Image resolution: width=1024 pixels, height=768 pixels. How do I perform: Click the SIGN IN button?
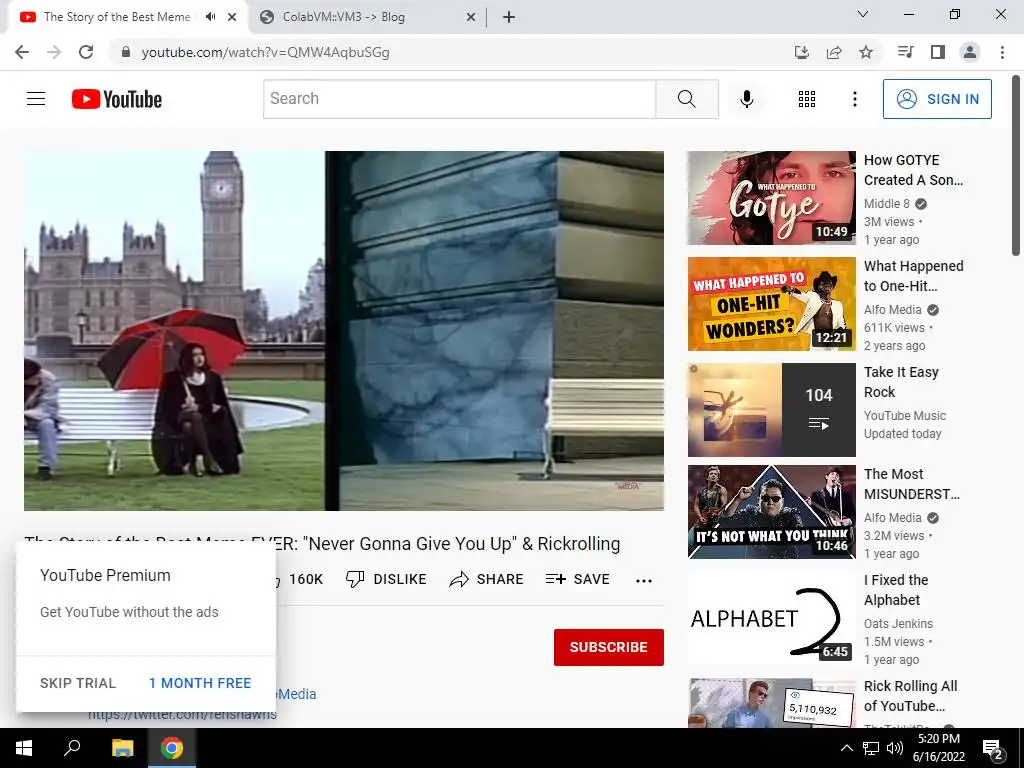tap(937, 99)
